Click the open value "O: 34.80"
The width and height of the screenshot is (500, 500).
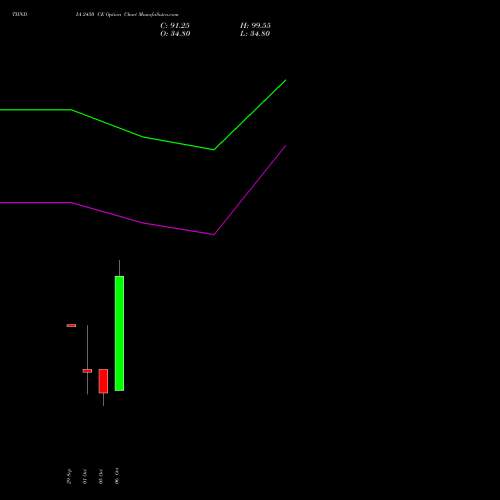tap(175, 34)
